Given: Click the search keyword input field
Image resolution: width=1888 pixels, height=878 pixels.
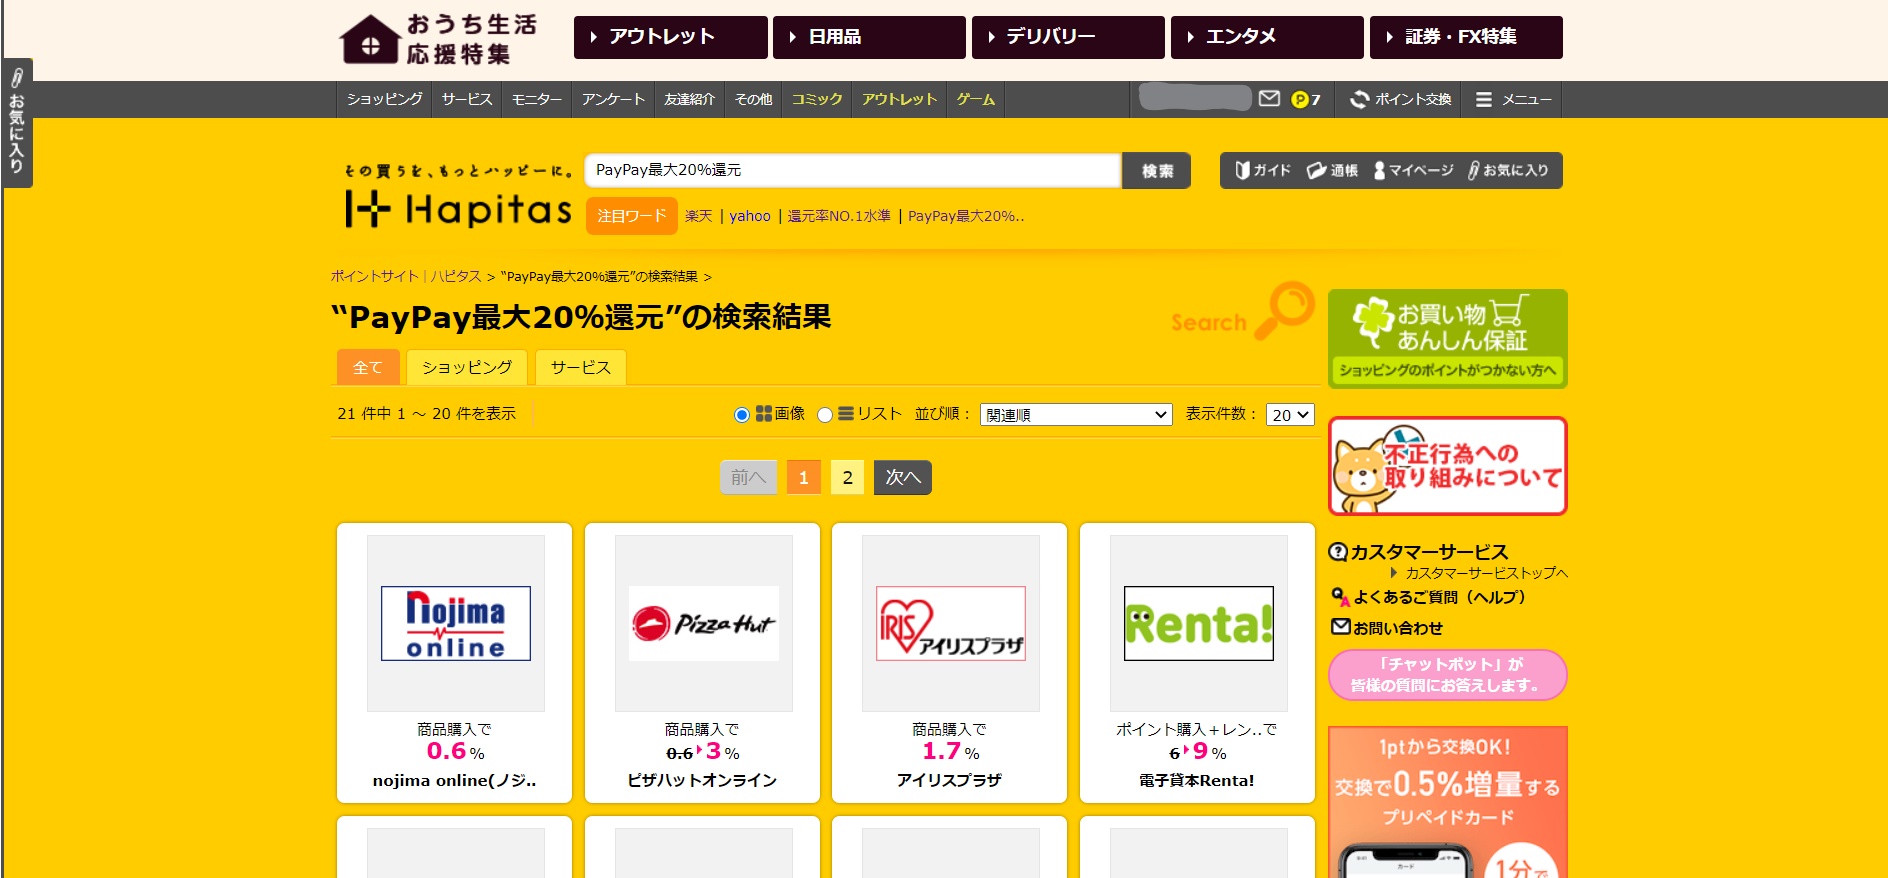Looking at the screenshot, I should 853,170.
